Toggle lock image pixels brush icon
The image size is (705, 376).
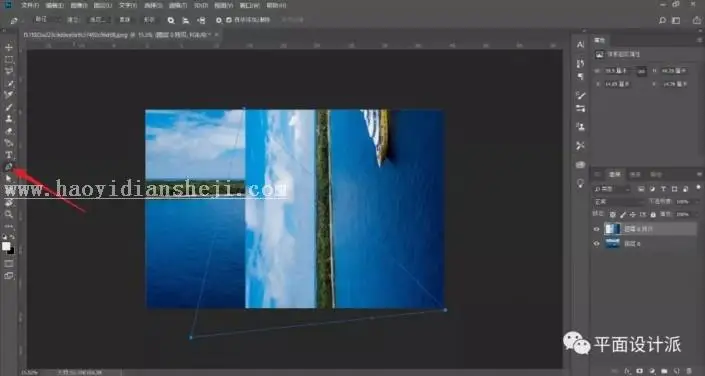click(x=623, y=215)
